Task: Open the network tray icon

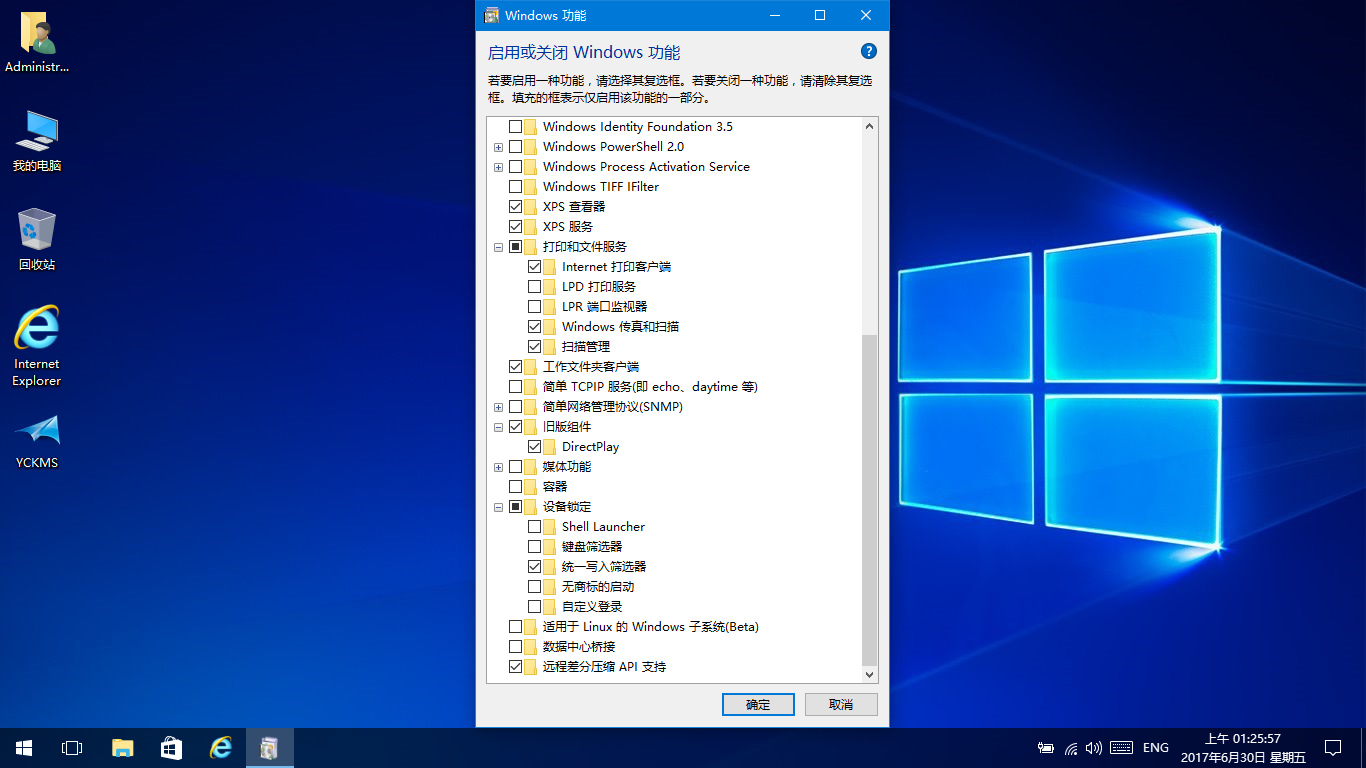Action: (1071, 748)
